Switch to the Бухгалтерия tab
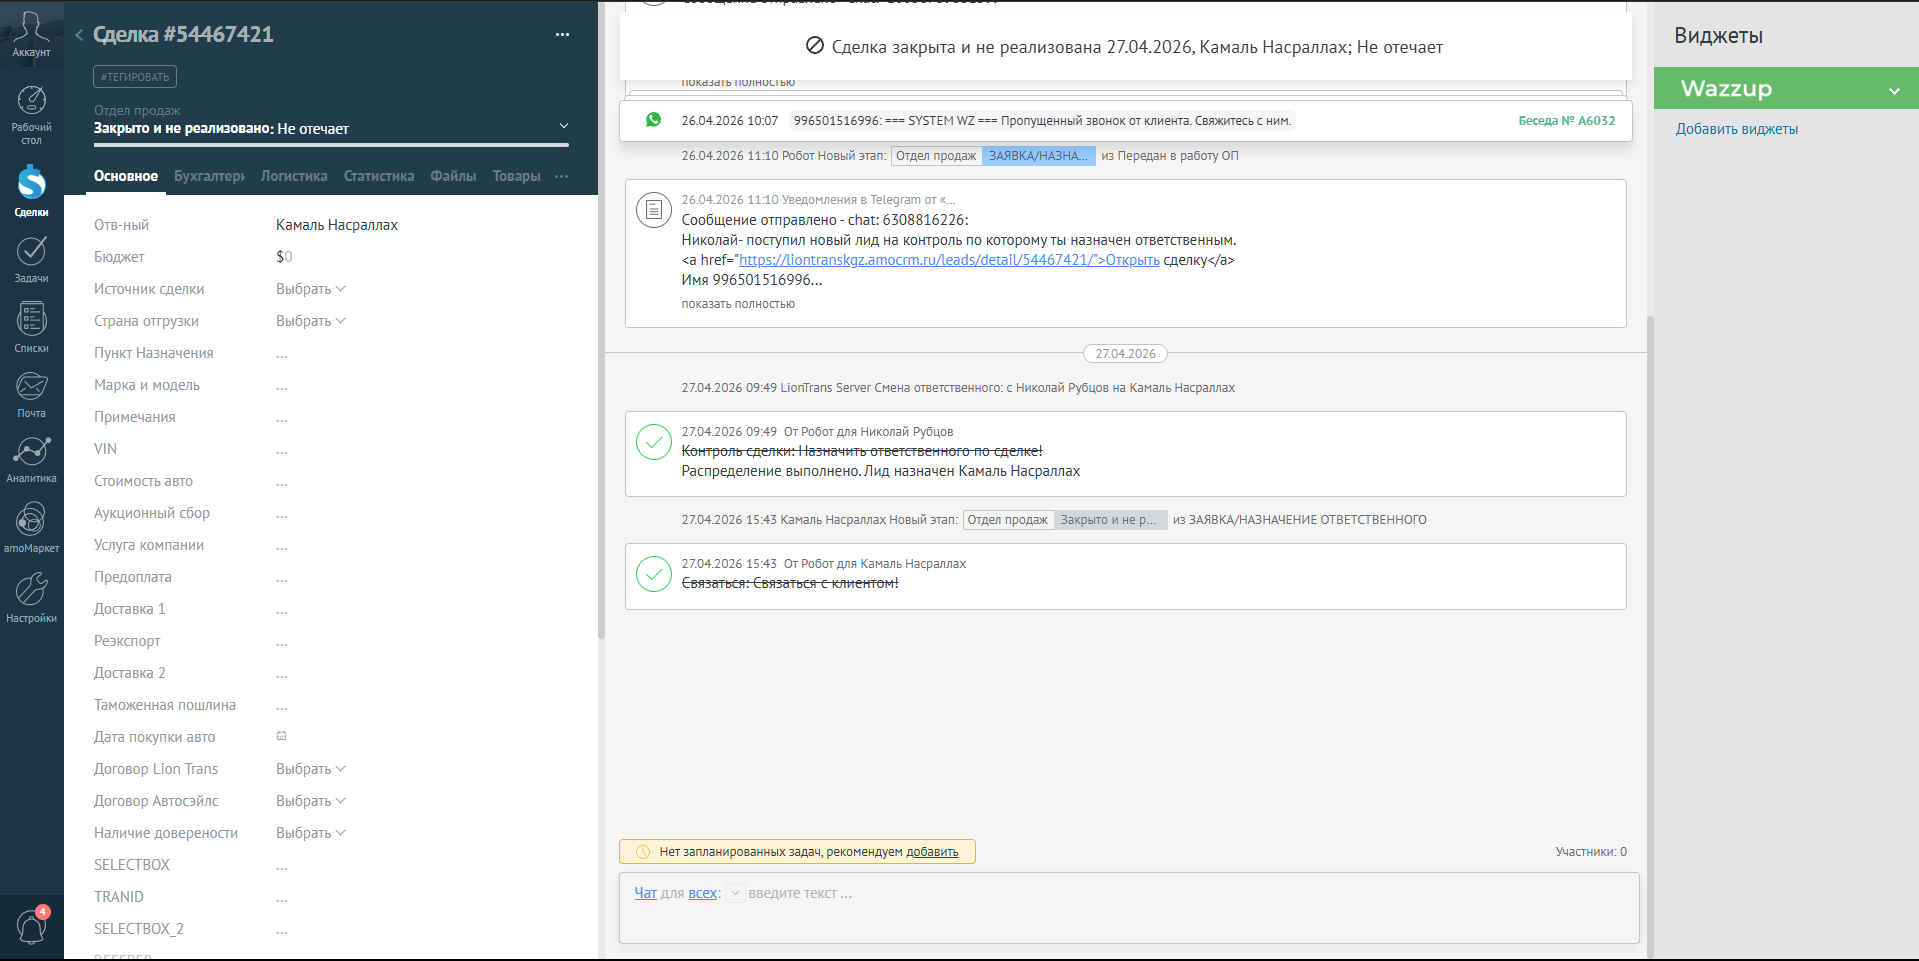The height and width of the screenshot is (961, 1919). (209, 176)
